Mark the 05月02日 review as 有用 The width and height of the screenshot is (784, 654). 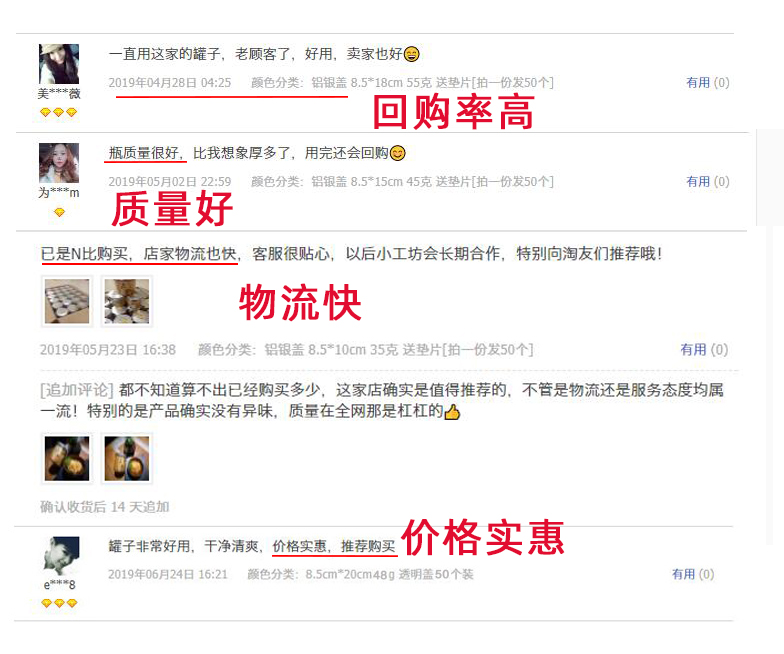tap(708, 182)
